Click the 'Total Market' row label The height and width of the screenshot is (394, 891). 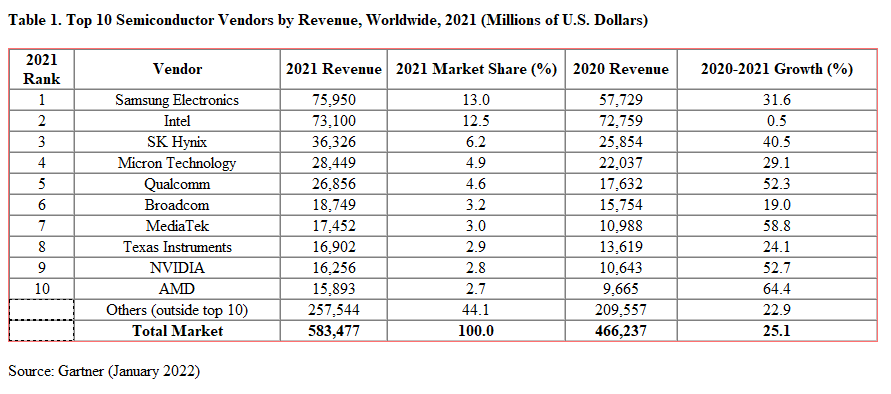(177, 331)
